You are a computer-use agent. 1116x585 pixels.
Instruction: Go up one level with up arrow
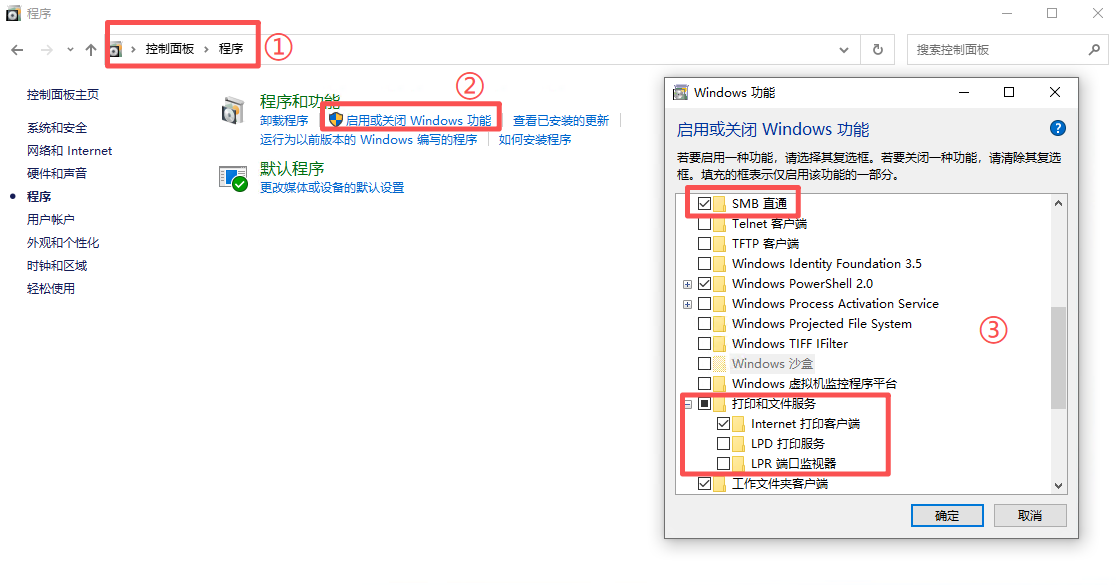click(90, 50)
